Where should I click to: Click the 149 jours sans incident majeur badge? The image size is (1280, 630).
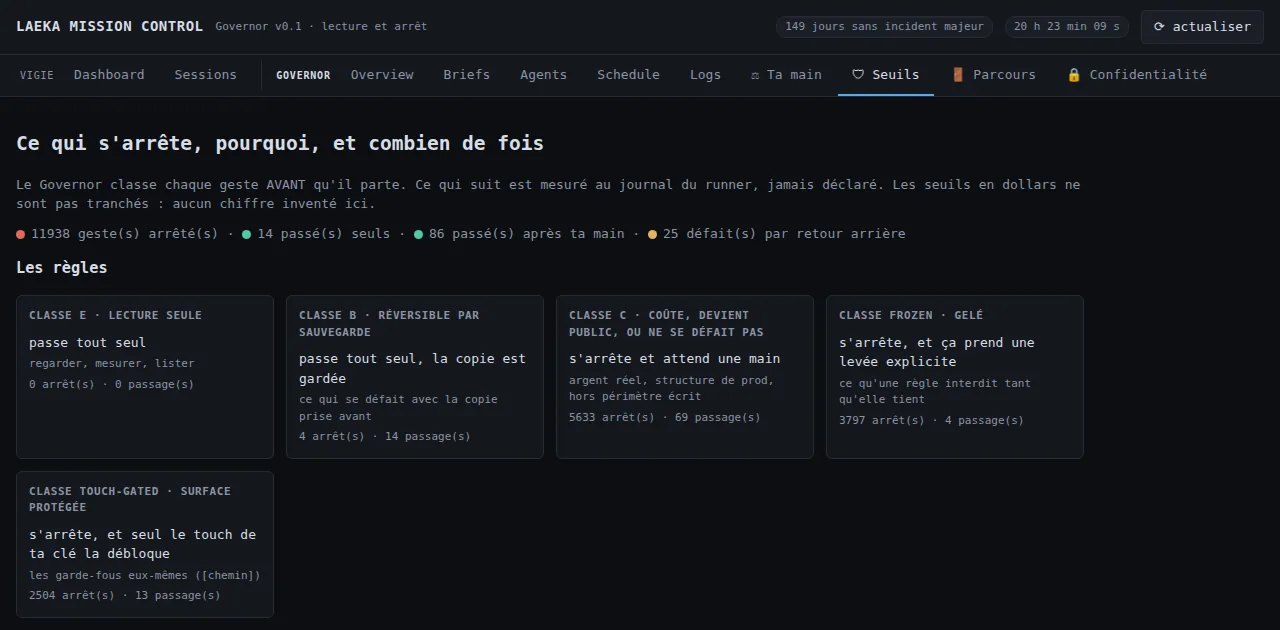885,27
